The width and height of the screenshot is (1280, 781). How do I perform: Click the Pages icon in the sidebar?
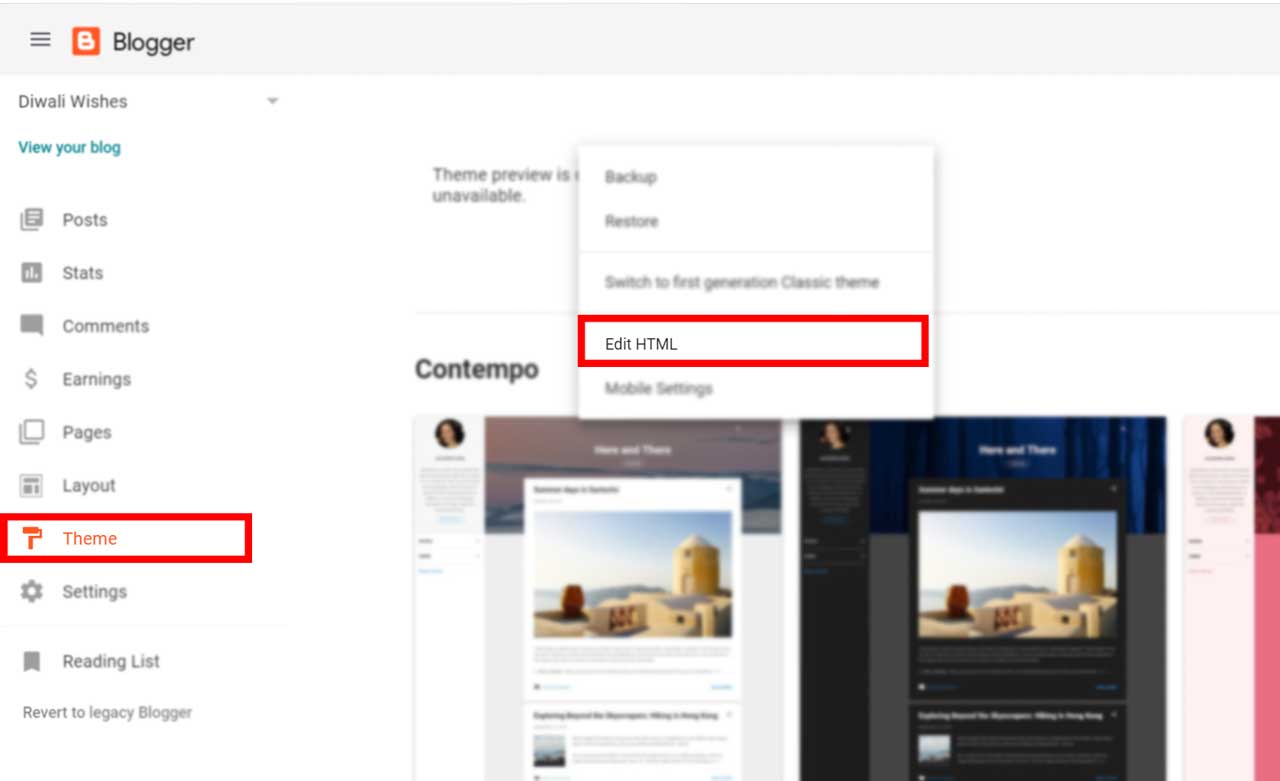[32, 432]
